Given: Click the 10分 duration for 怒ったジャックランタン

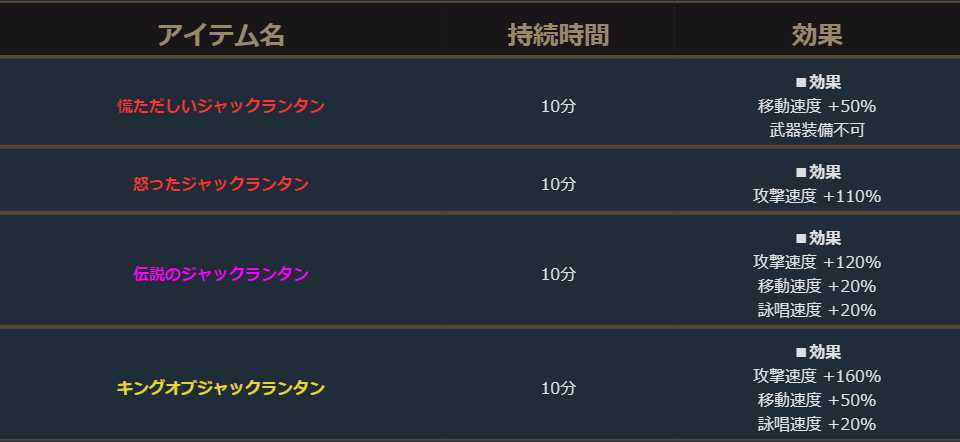Looking at the screenshot, I should pyautogui.click(x=558, y=184).
